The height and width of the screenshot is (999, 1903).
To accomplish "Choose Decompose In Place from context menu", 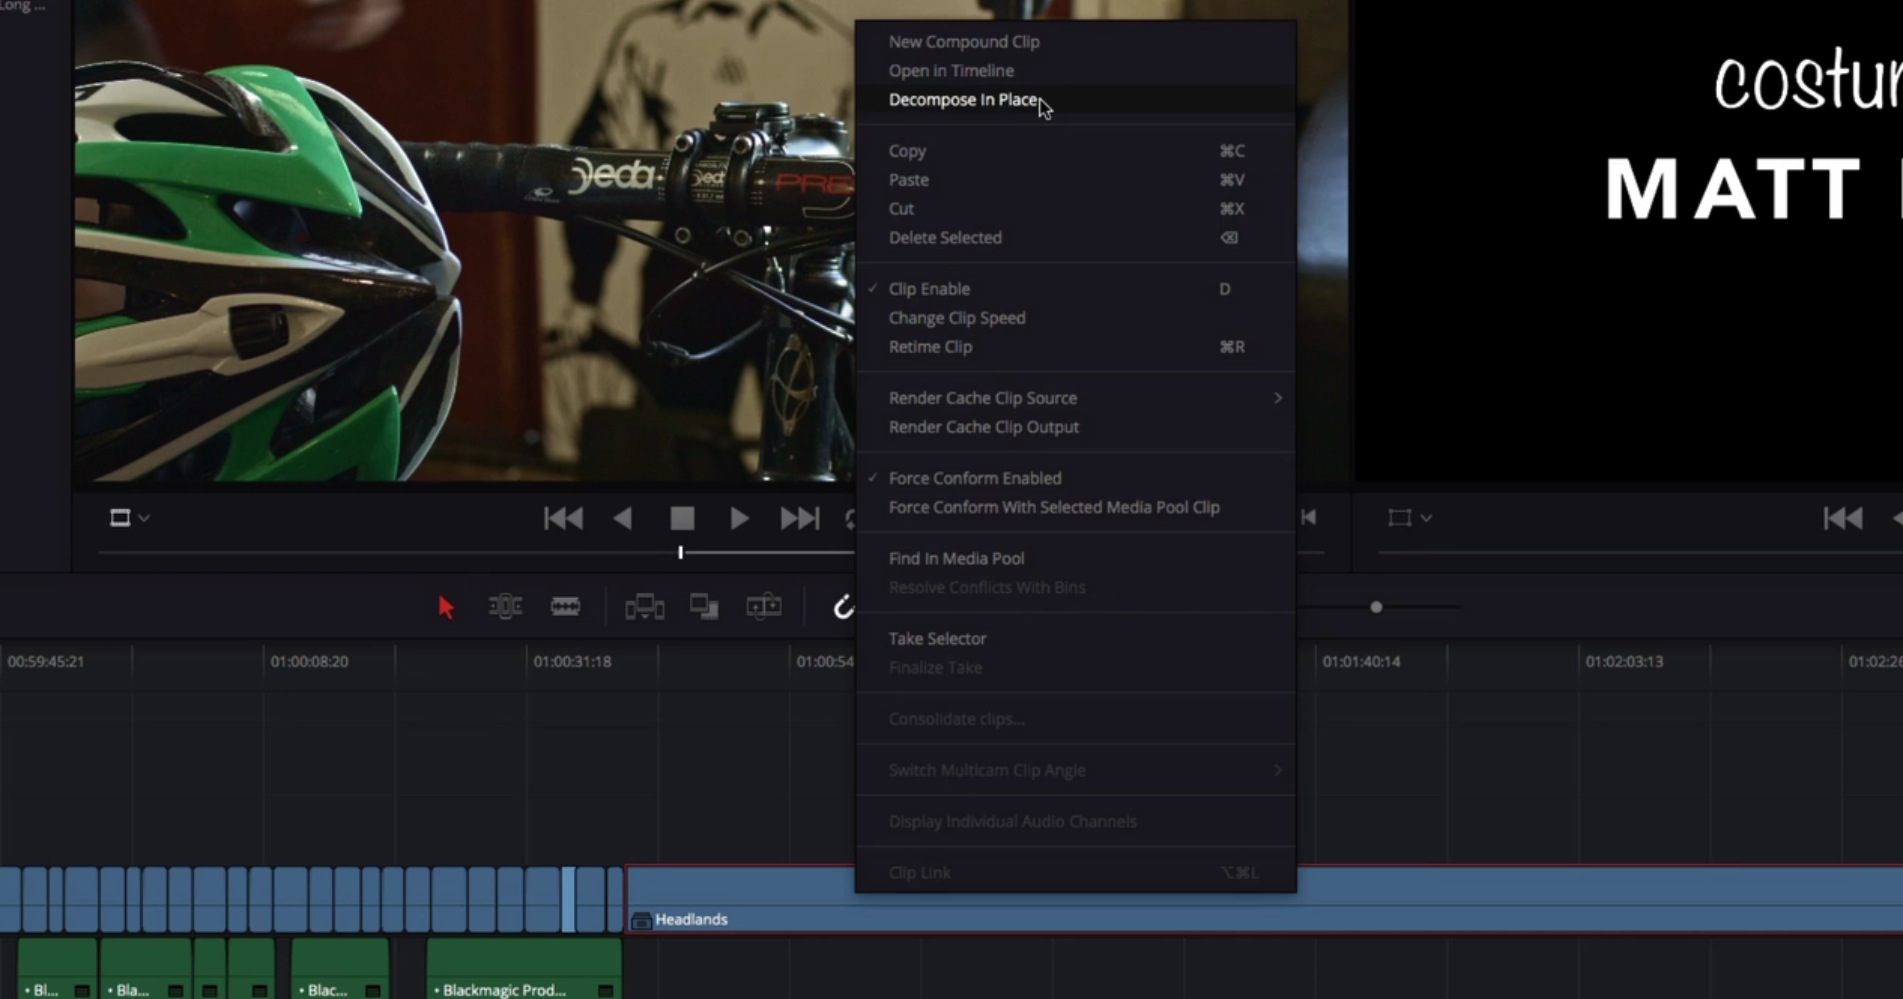I will (962, 100).
